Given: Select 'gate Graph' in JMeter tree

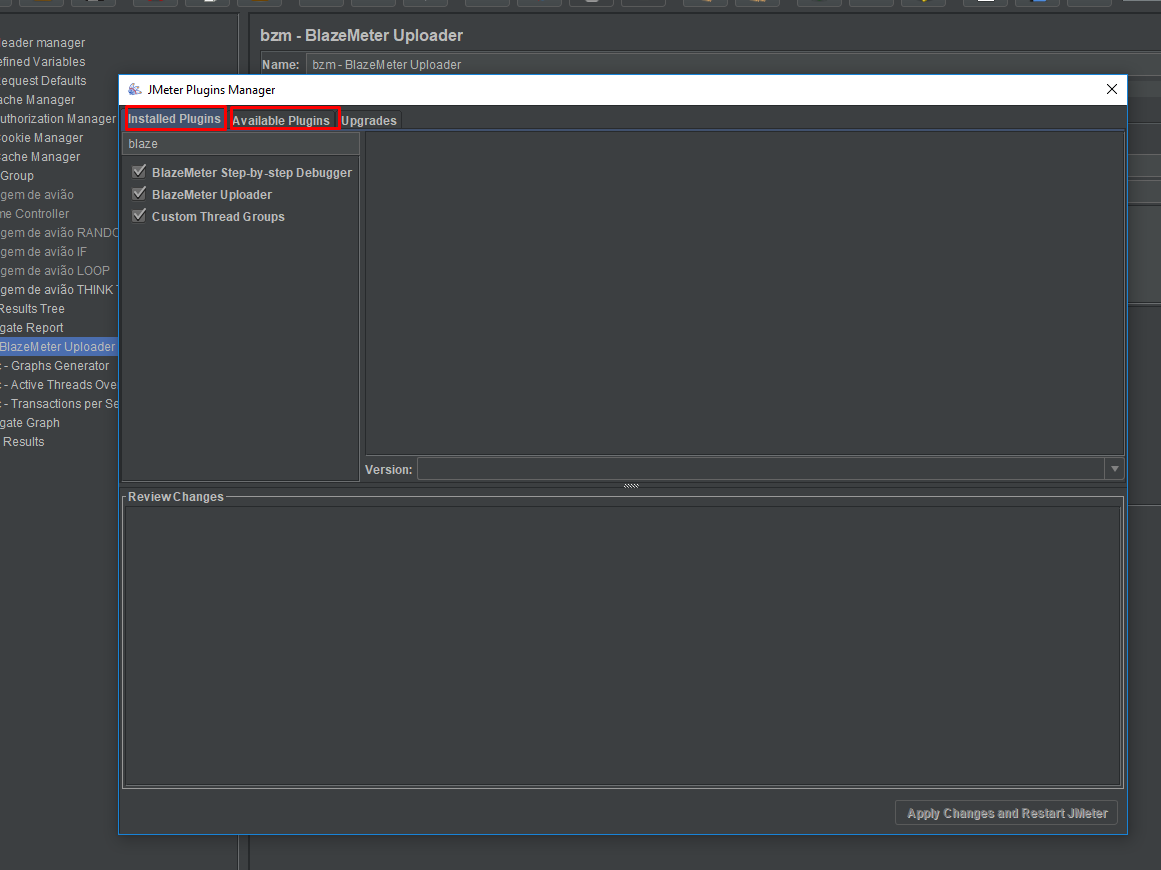Looking at the screenshot, I should tap(30, 423).
